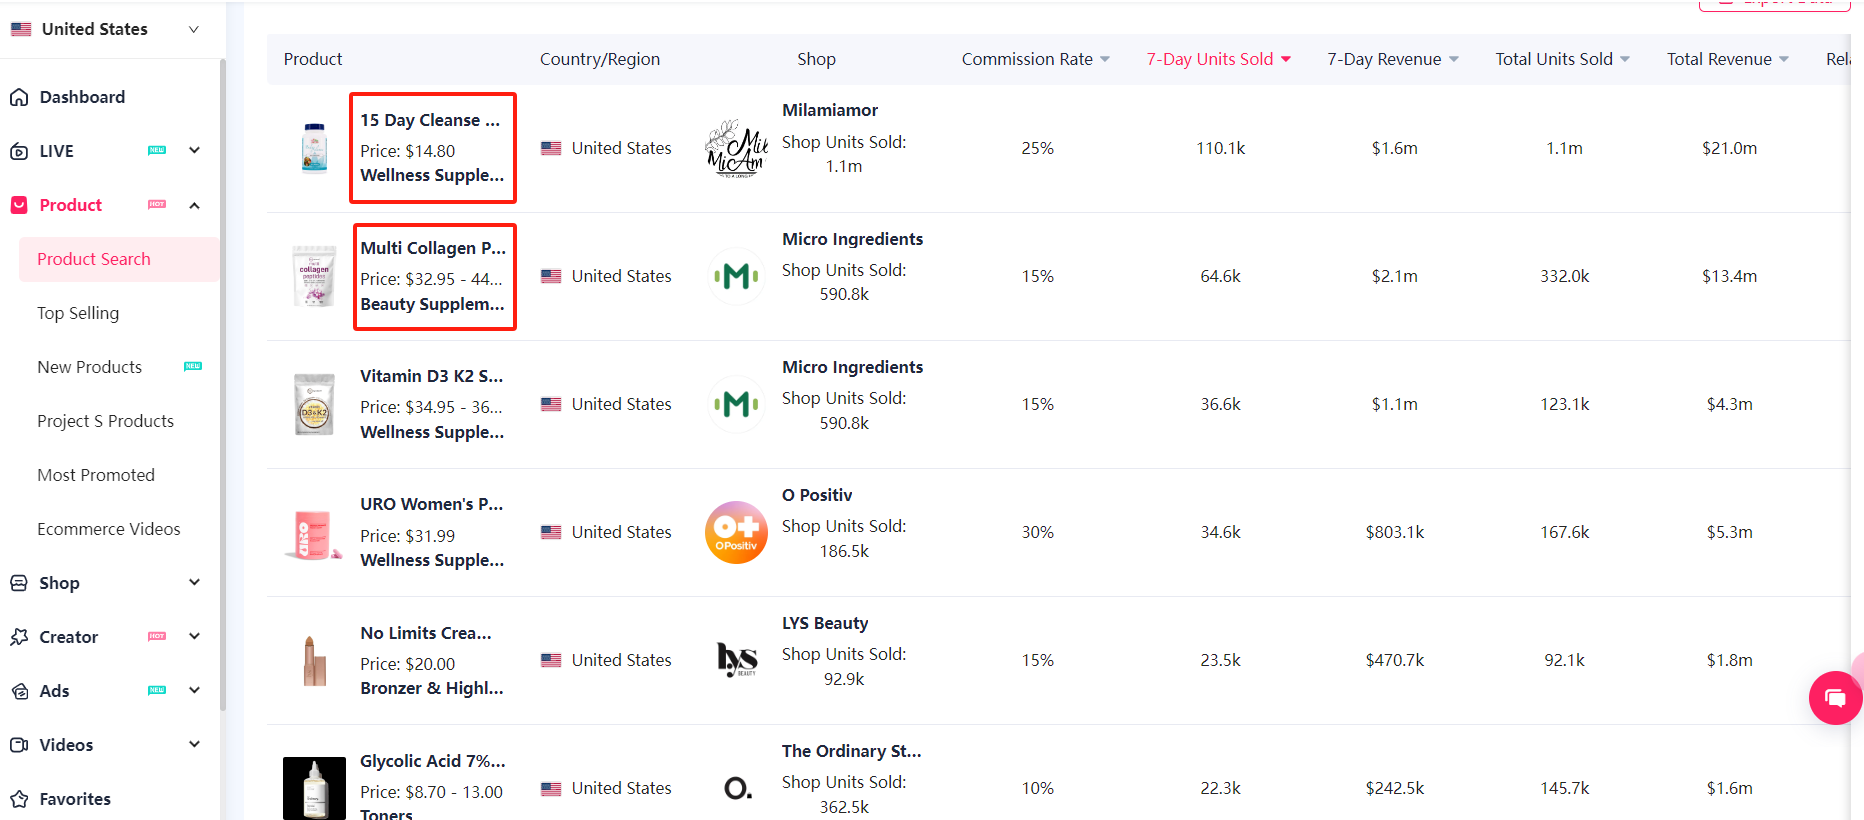The height and width of the screenshot is (820, 1864).
Task: Click the O Positiv shop logo
Action: (x=737, y=532)
